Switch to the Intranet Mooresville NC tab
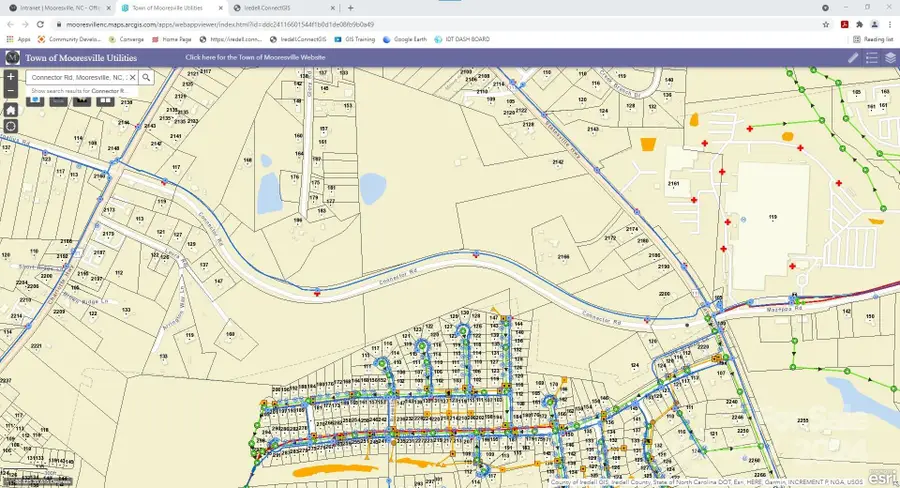This screenshot has height=488, width=900. pyautogui.click(x=55, y=7)
